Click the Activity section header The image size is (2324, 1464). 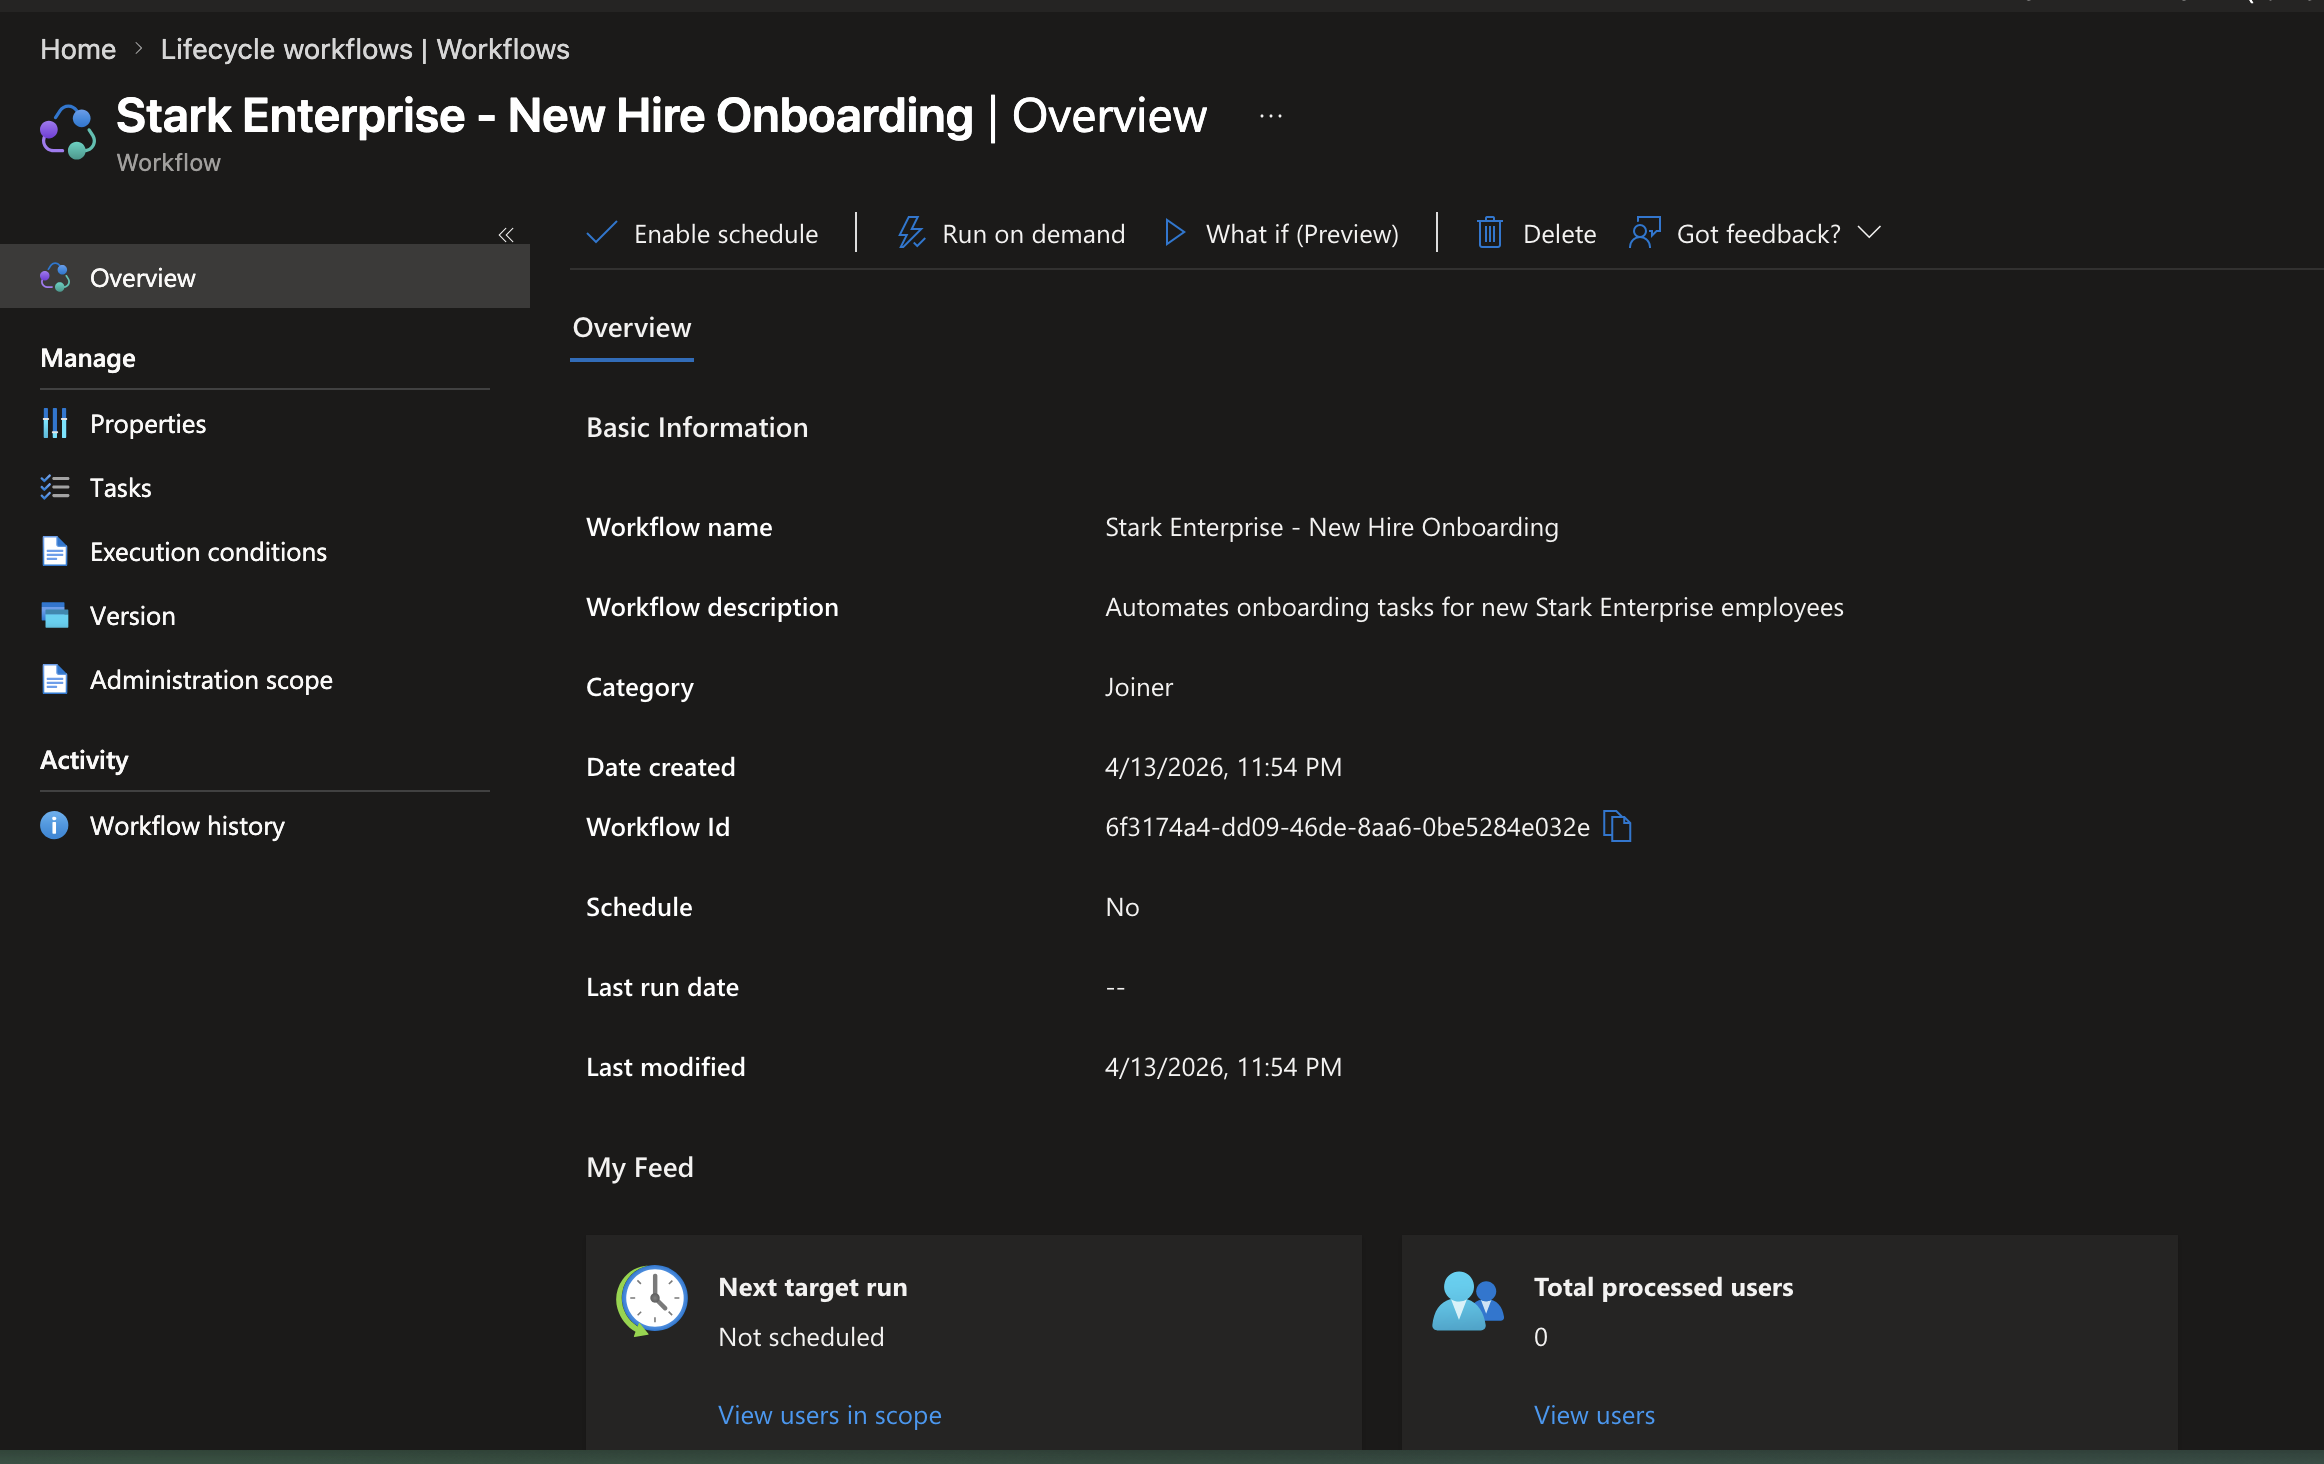point(84,760)
